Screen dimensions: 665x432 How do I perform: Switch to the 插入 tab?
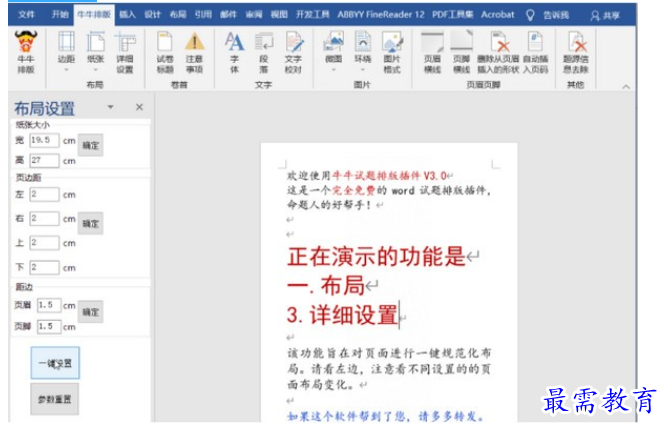[127, 14]
